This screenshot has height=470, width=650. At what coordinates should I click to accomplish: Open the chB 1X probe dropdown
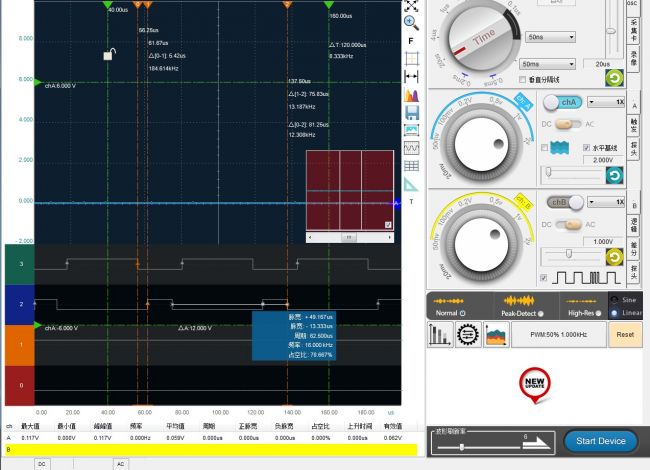pos(606,202)
